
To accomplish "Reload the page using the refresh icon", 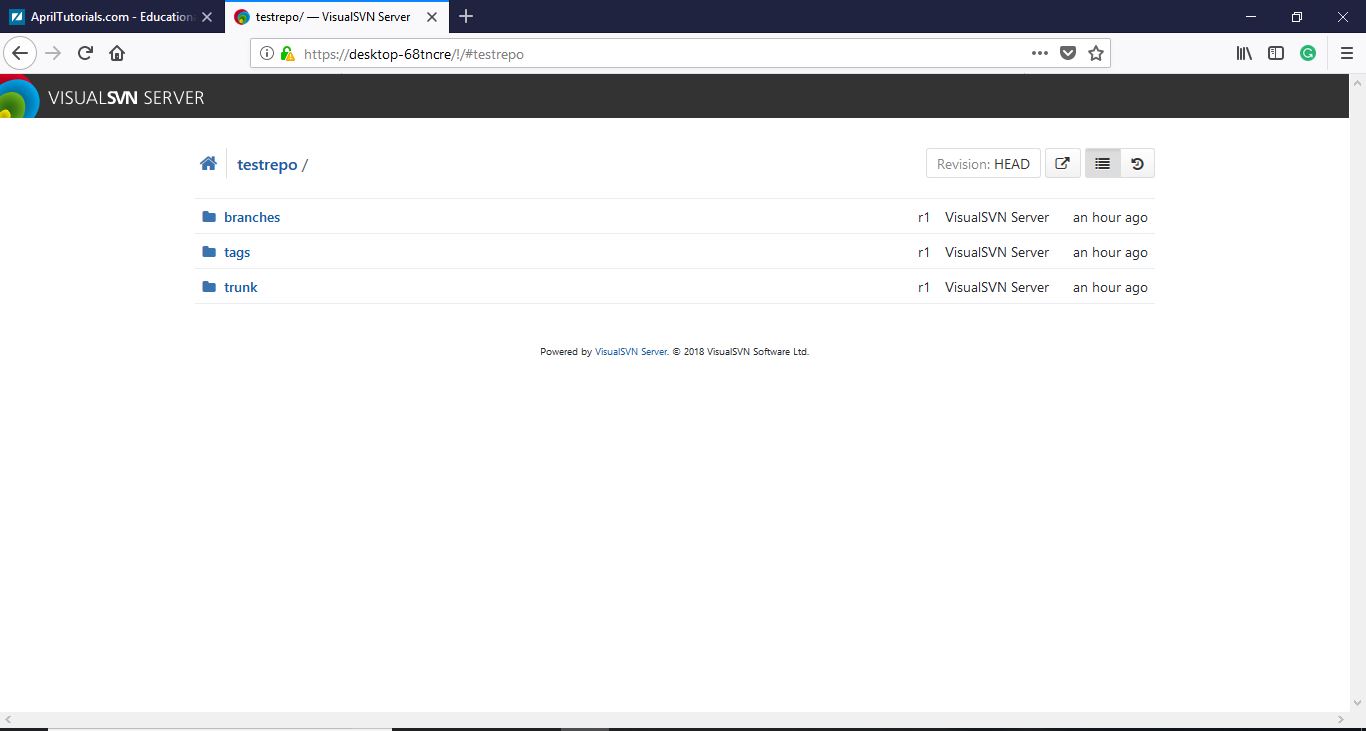I will click(84, 53).
